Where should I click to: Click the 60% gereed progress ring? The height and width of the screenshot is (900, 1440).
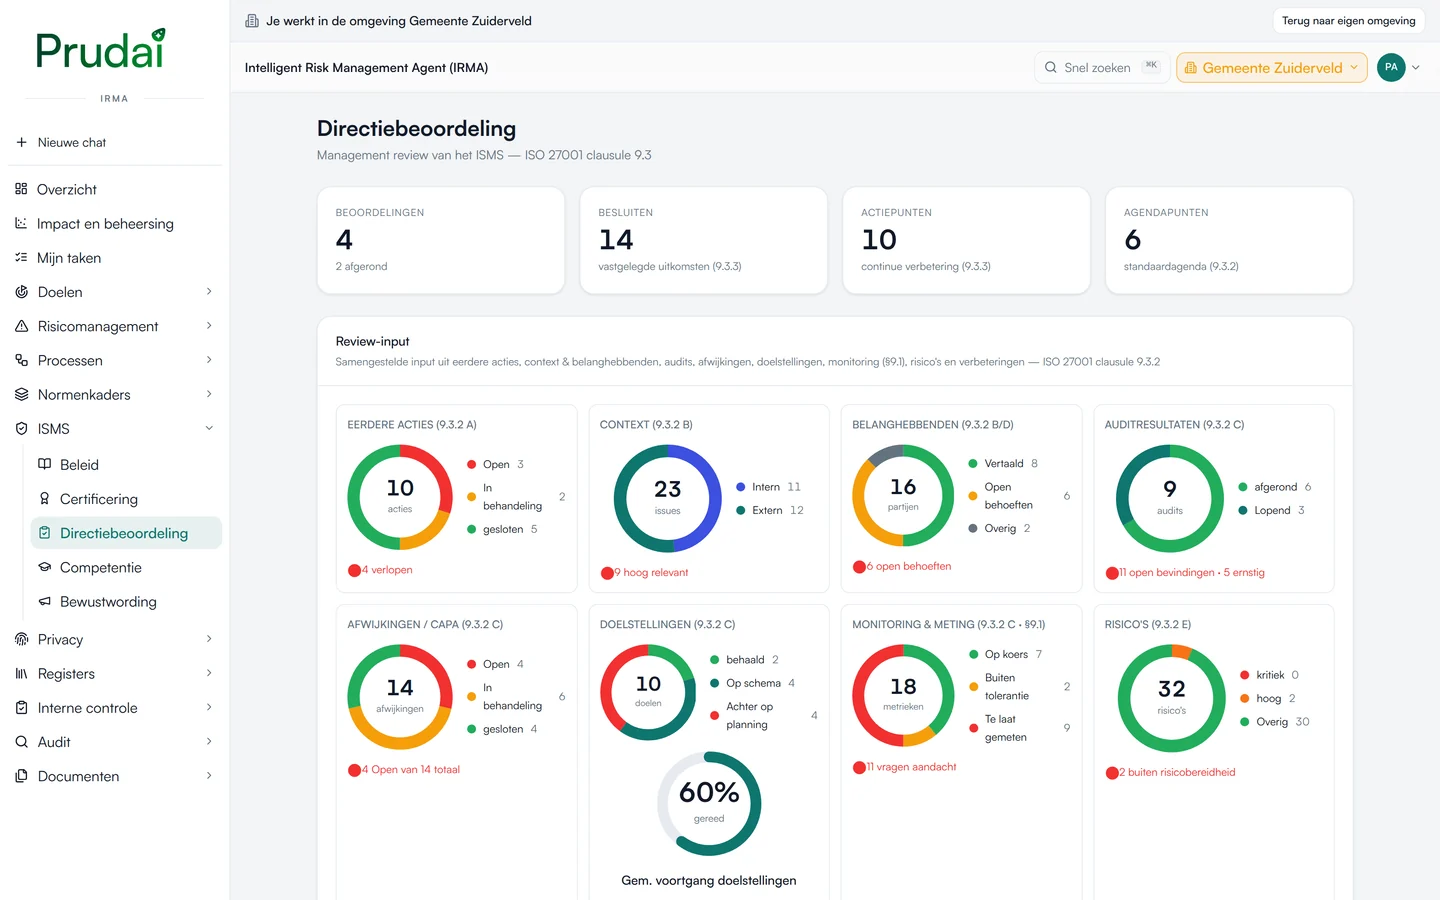pos(709,803)
